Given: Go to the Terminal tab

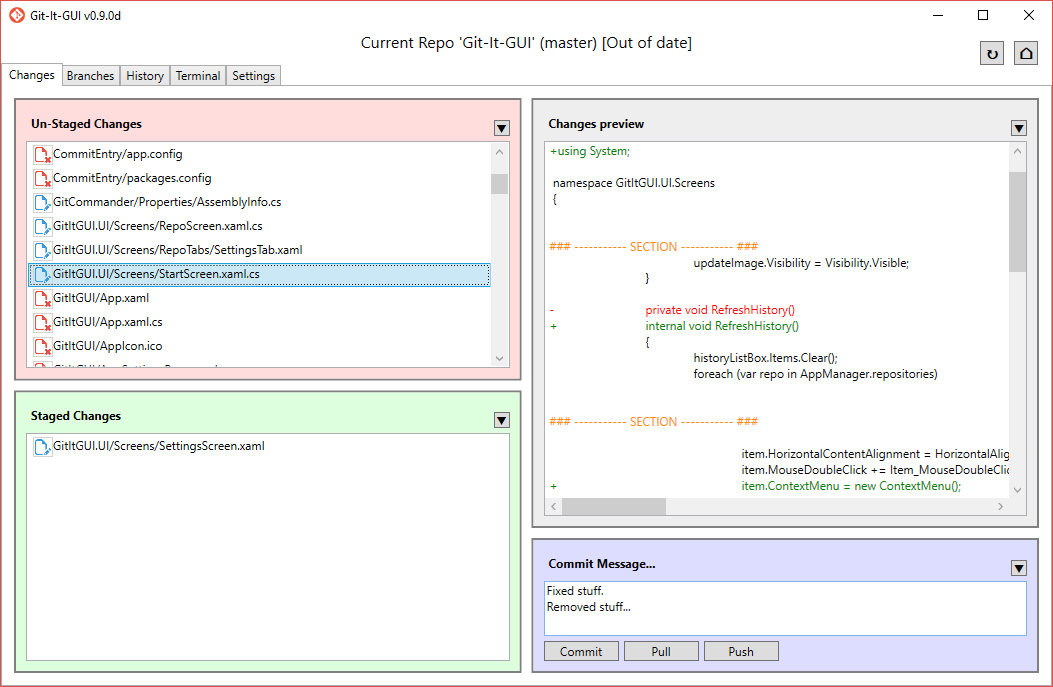Looking at the screenshot, I should pos(198,76).
